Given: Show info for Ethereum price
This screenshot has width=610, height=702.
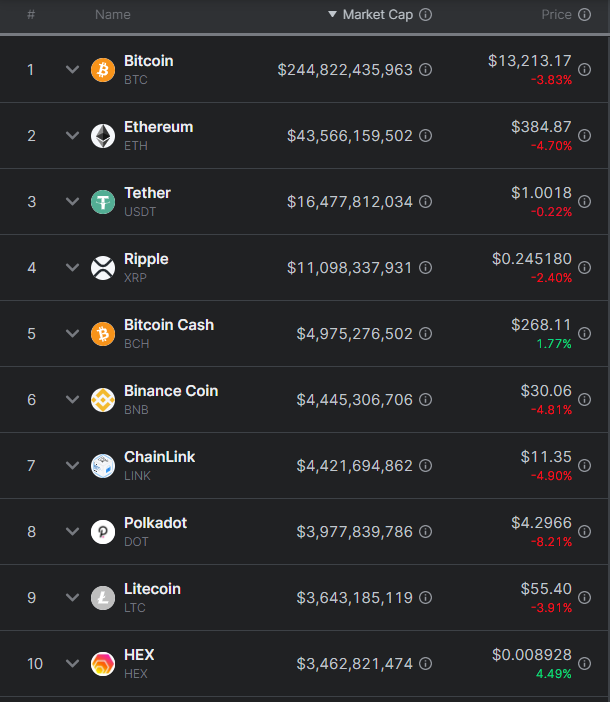Looking at the screenshot, I should tap(584, 136).
